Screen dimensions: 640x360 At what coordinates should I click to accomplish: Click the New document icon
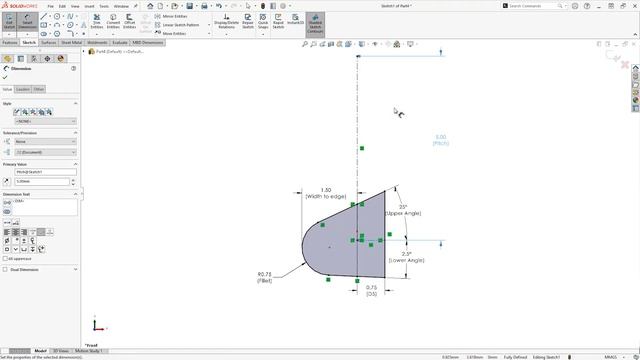160,6
